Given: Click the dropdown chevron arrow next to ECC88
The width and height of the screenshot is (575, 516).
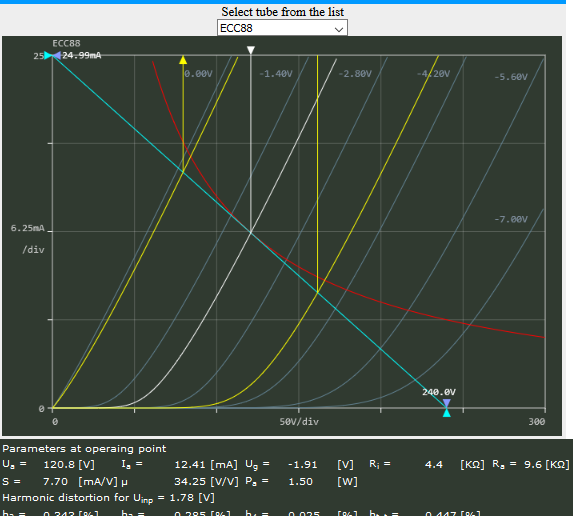Looking at the screenshot, I should (339, 29).
